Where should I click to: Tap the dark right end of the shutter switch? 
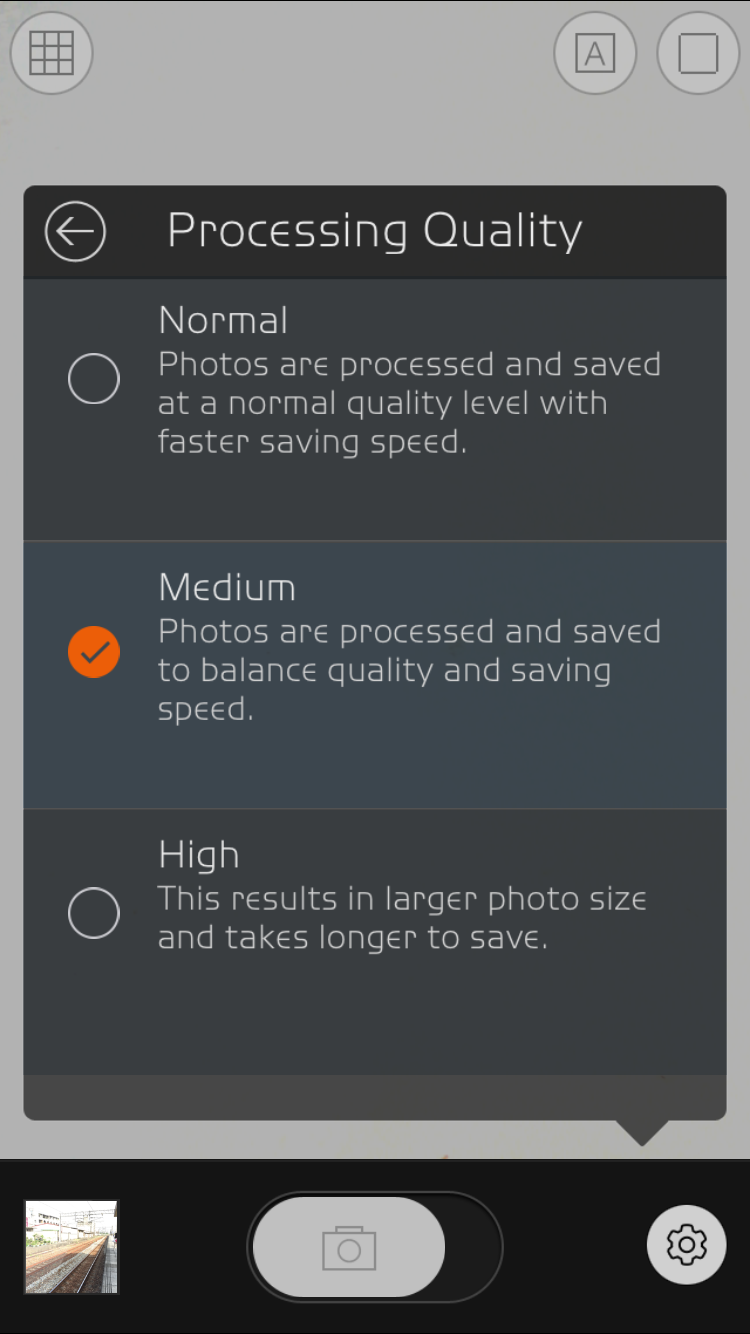click(x=473, y=1247)
